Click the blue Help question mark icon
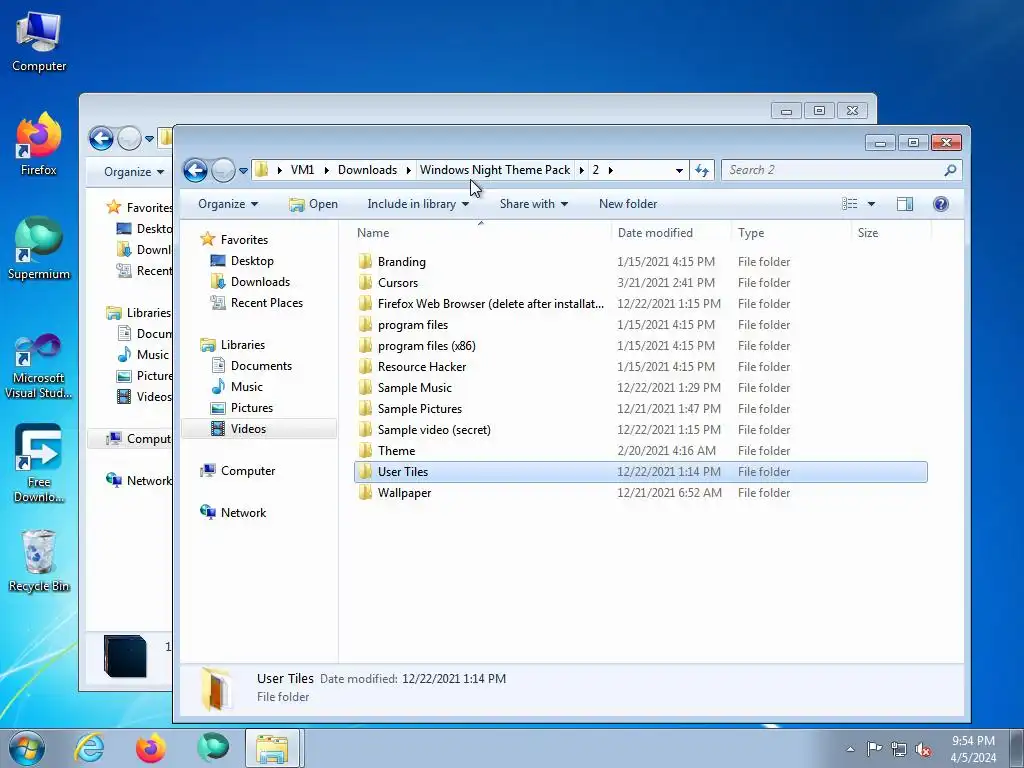Image resolution: width=1024 pixels, height=768 pixels. point(940,204)
